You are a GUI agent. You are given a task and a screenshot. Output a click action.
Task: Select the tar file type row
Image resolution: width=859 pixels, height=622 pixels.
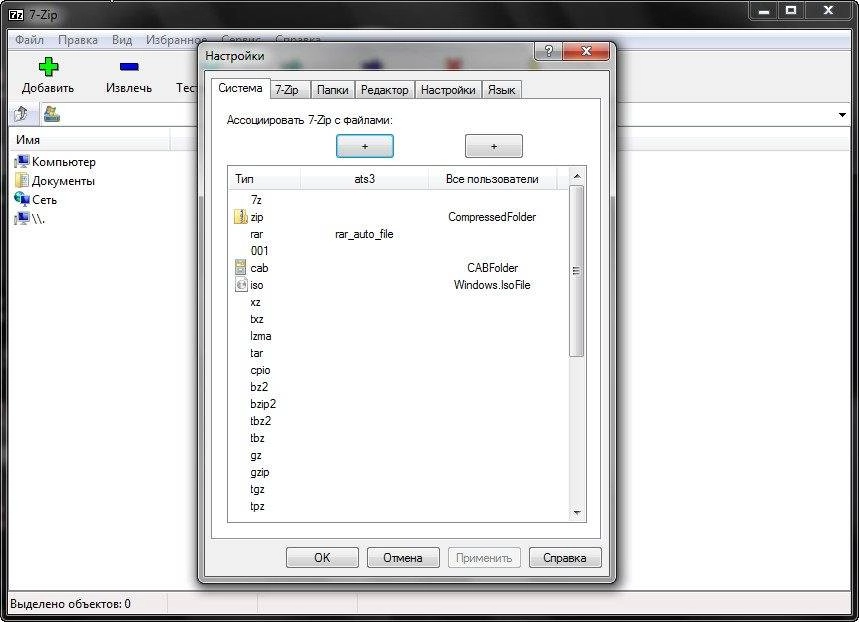tap(399, 353)
